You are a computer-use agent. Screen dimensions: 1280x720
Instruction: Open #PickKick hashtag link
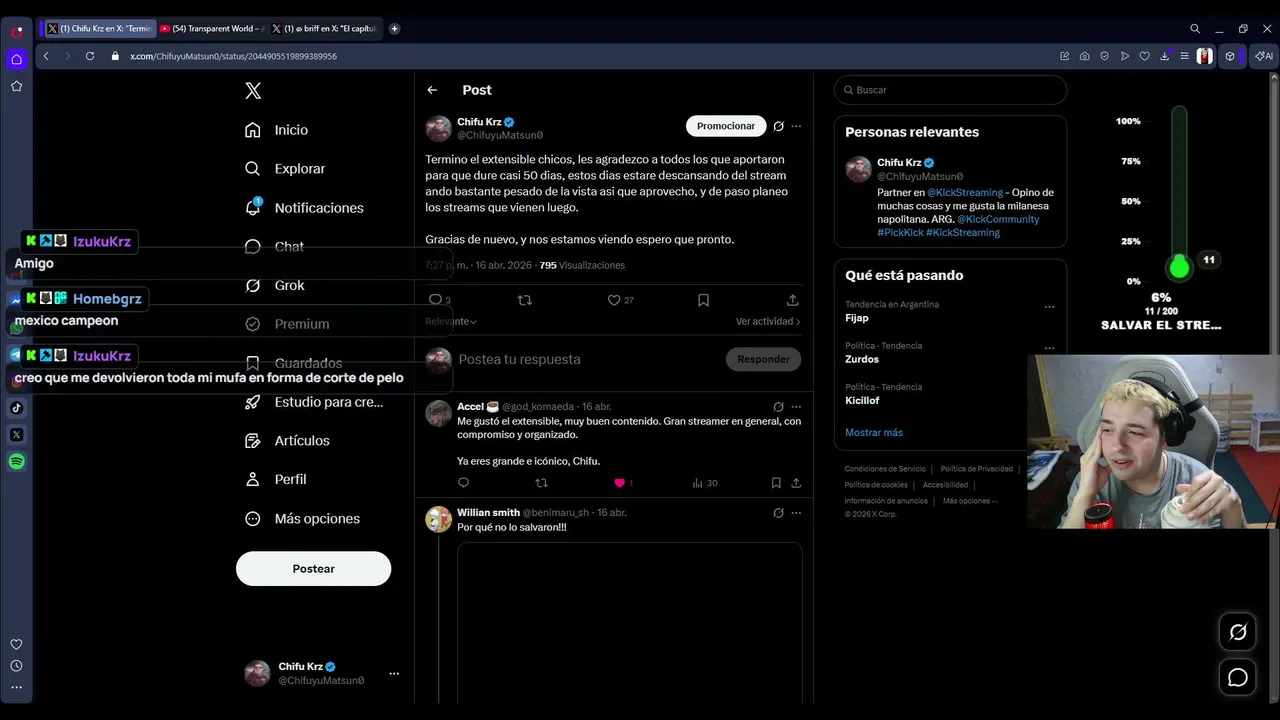click(899, 232)
